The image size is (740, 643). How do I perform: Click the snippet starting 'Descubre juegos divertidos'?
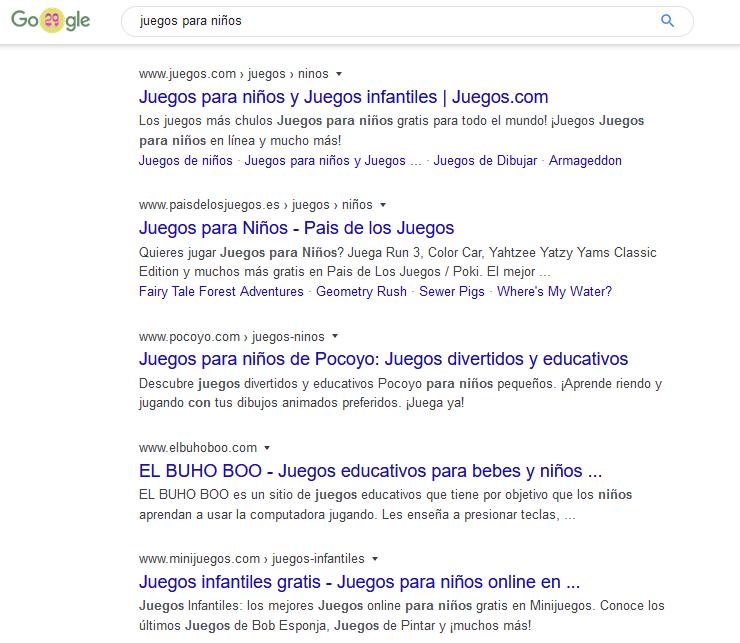(400, 393)
